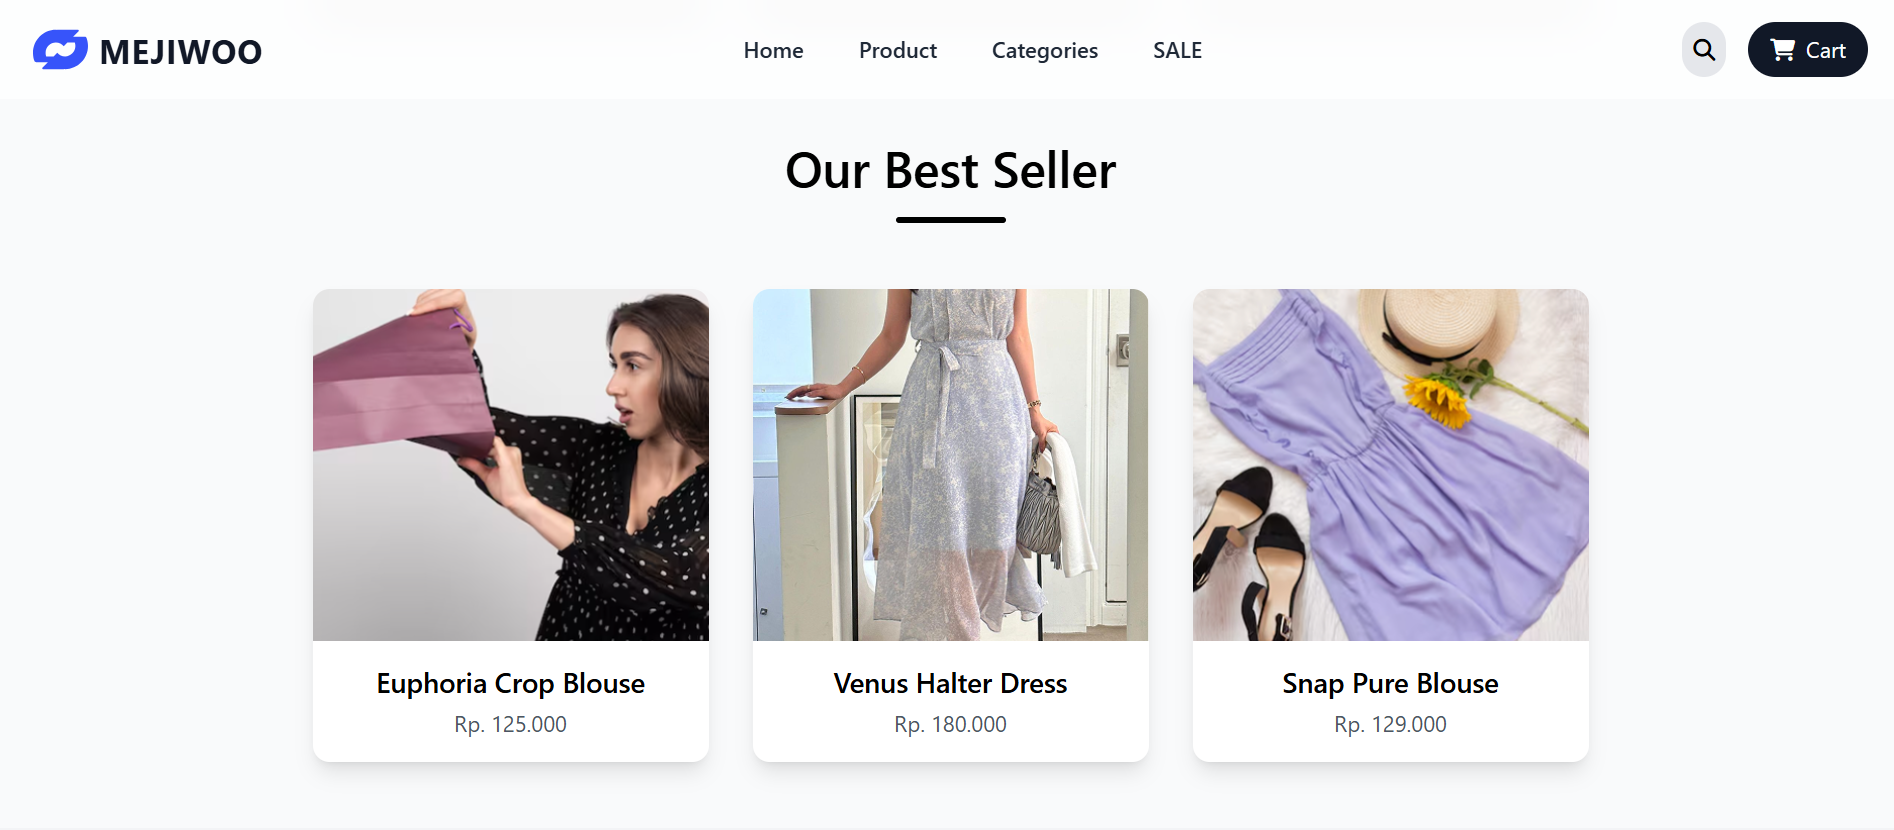
Task: Navigate to Categories
Action: 1044,50
